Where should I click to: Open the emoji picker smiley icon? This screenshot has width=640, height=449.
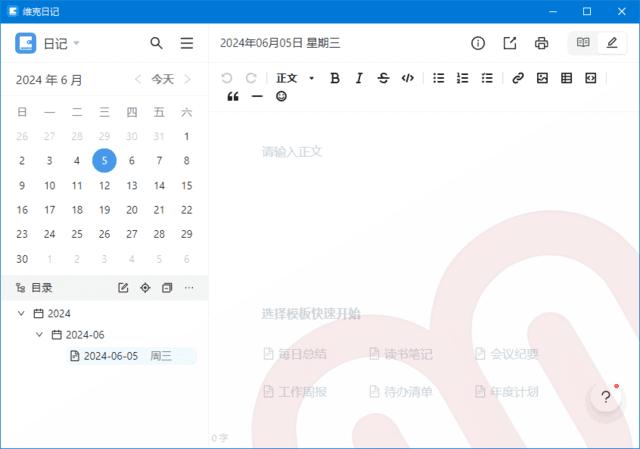pyautogui.click(x=281, y=97)
